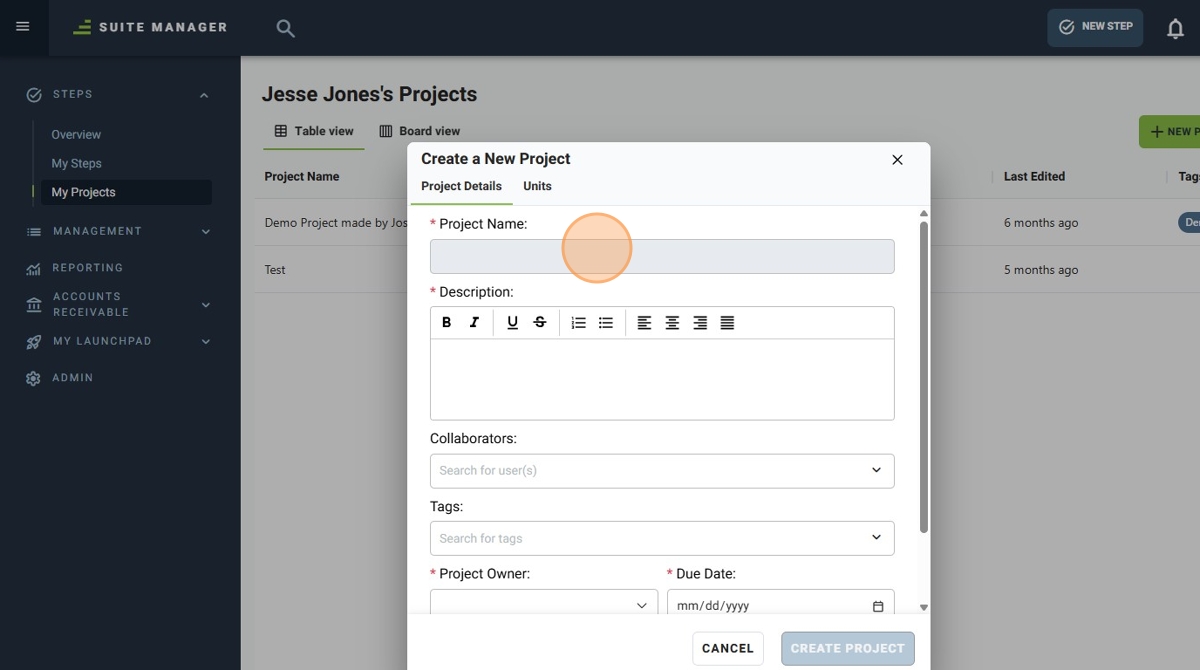Image resolution: width=1200 pixels, height=670 pixels.
Task: Switch to Board view
Action: pos(420,131)
